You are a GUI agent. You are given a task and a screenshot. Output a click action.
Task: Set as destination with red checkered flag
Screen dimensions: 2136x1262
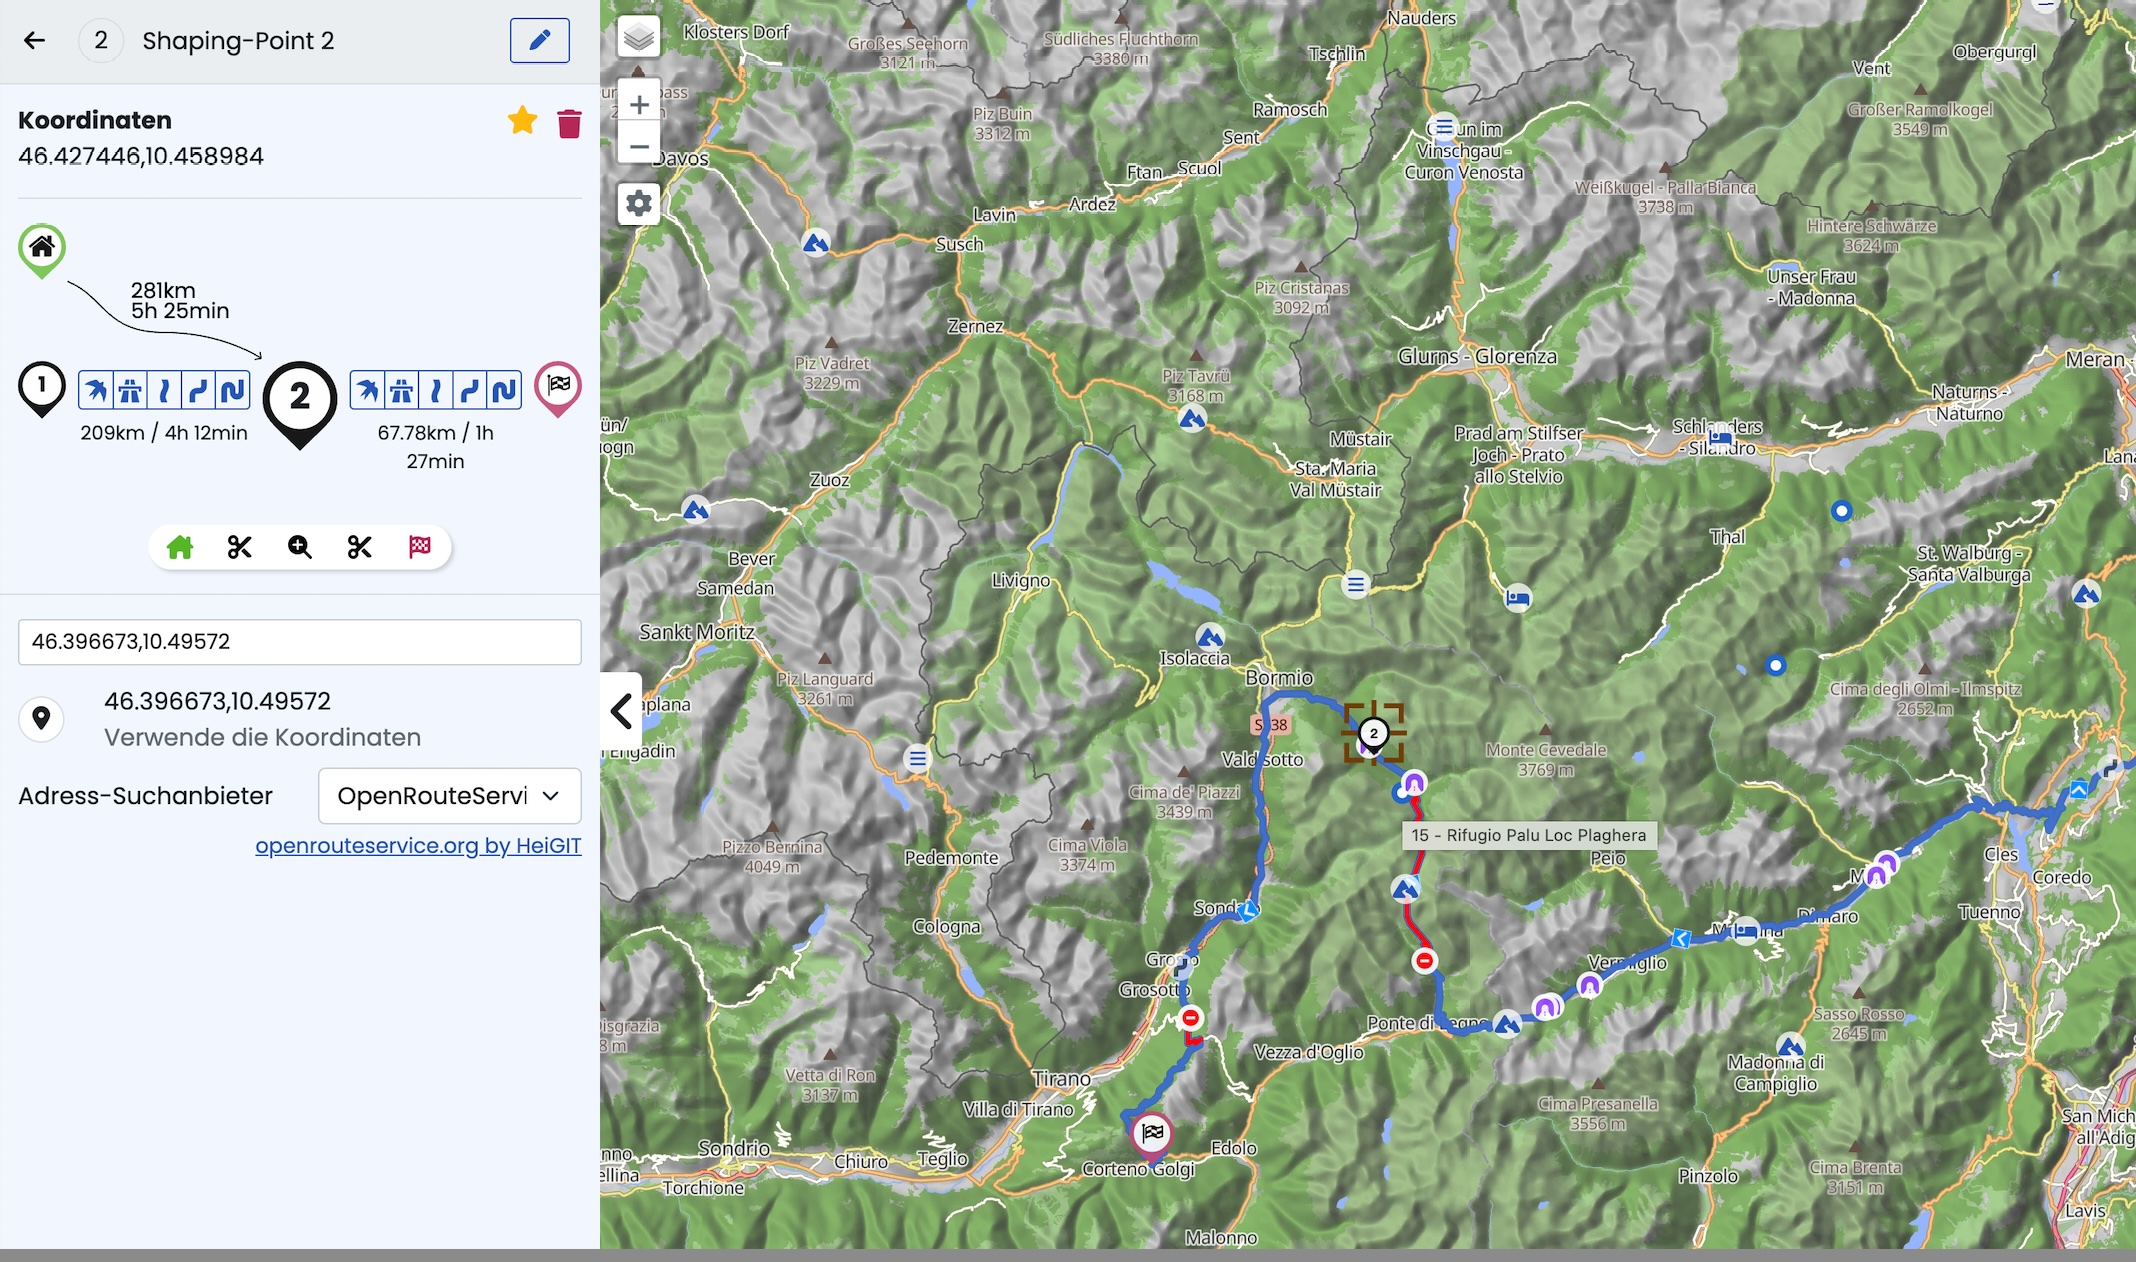(x=419, y=547)
